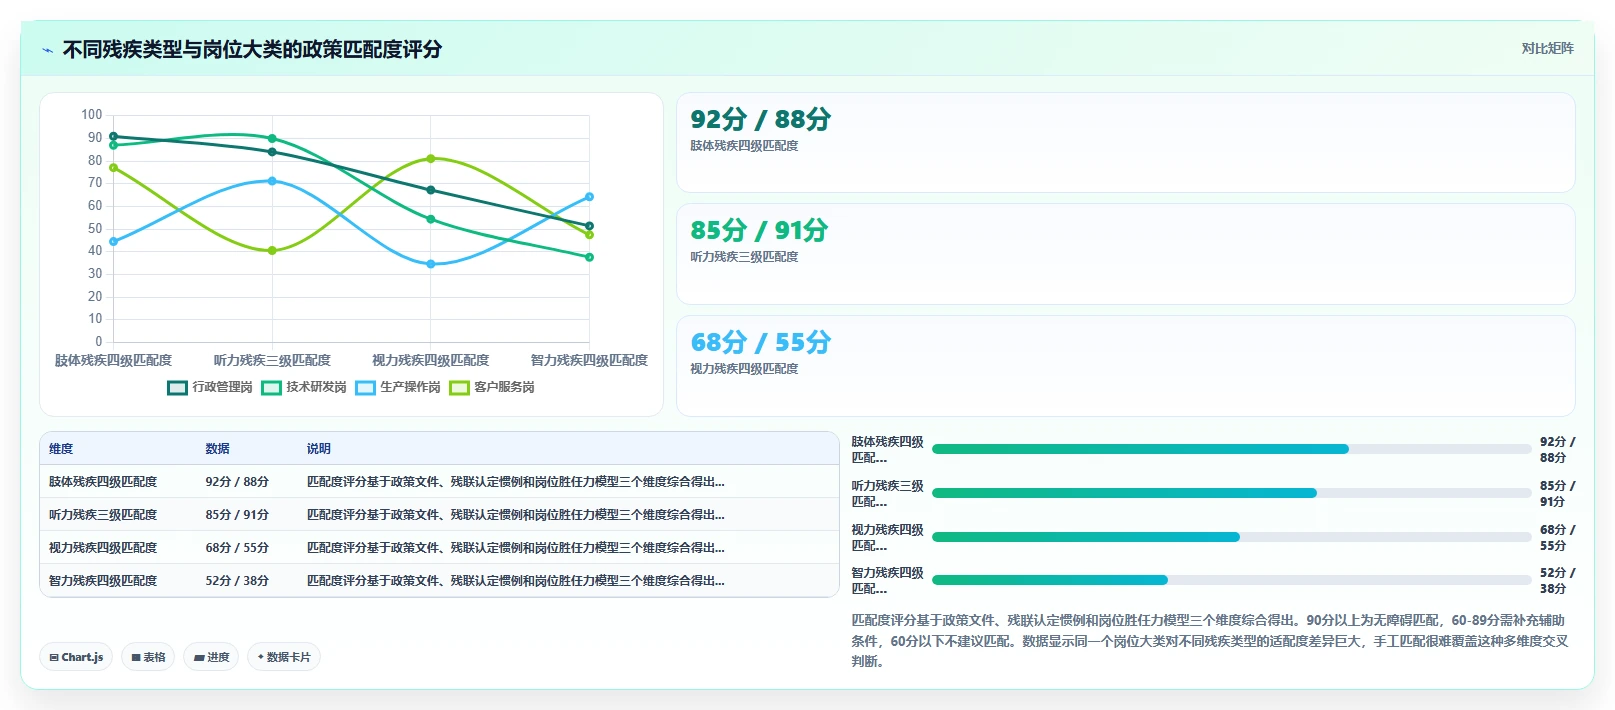The image size is (1615, 710).
Task: Toggle 行政管理岗 legend color box
Action: pos(178,388)
